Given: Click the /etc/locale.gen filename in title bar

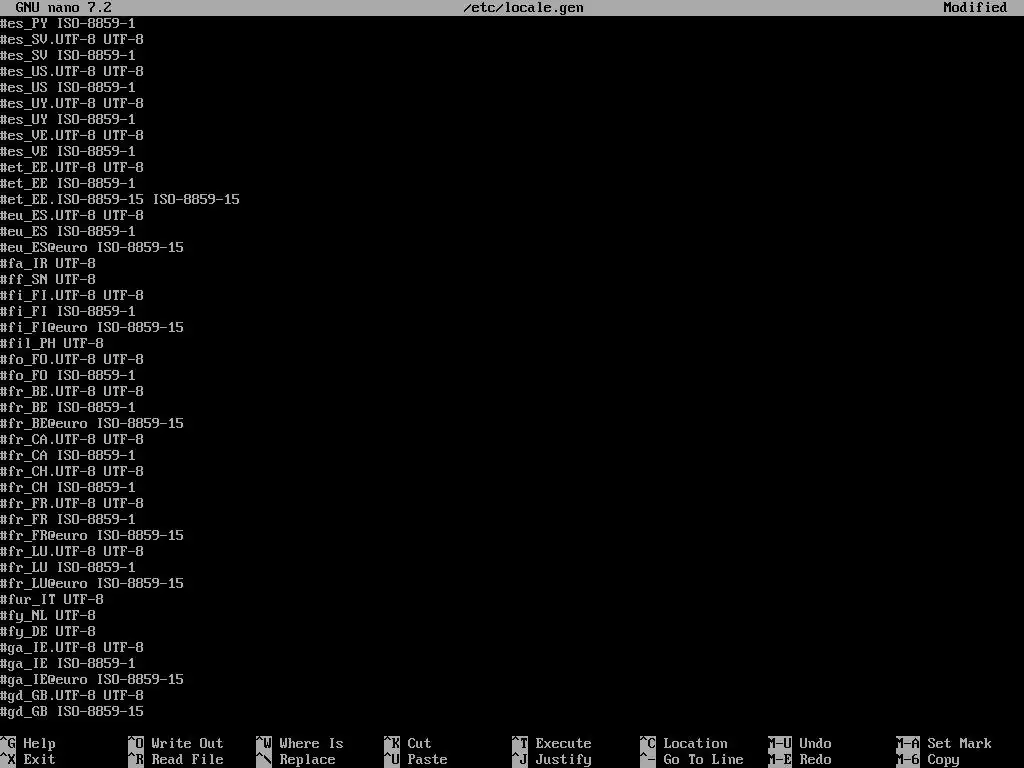Looking at the screenshot, I should point(524,8).
